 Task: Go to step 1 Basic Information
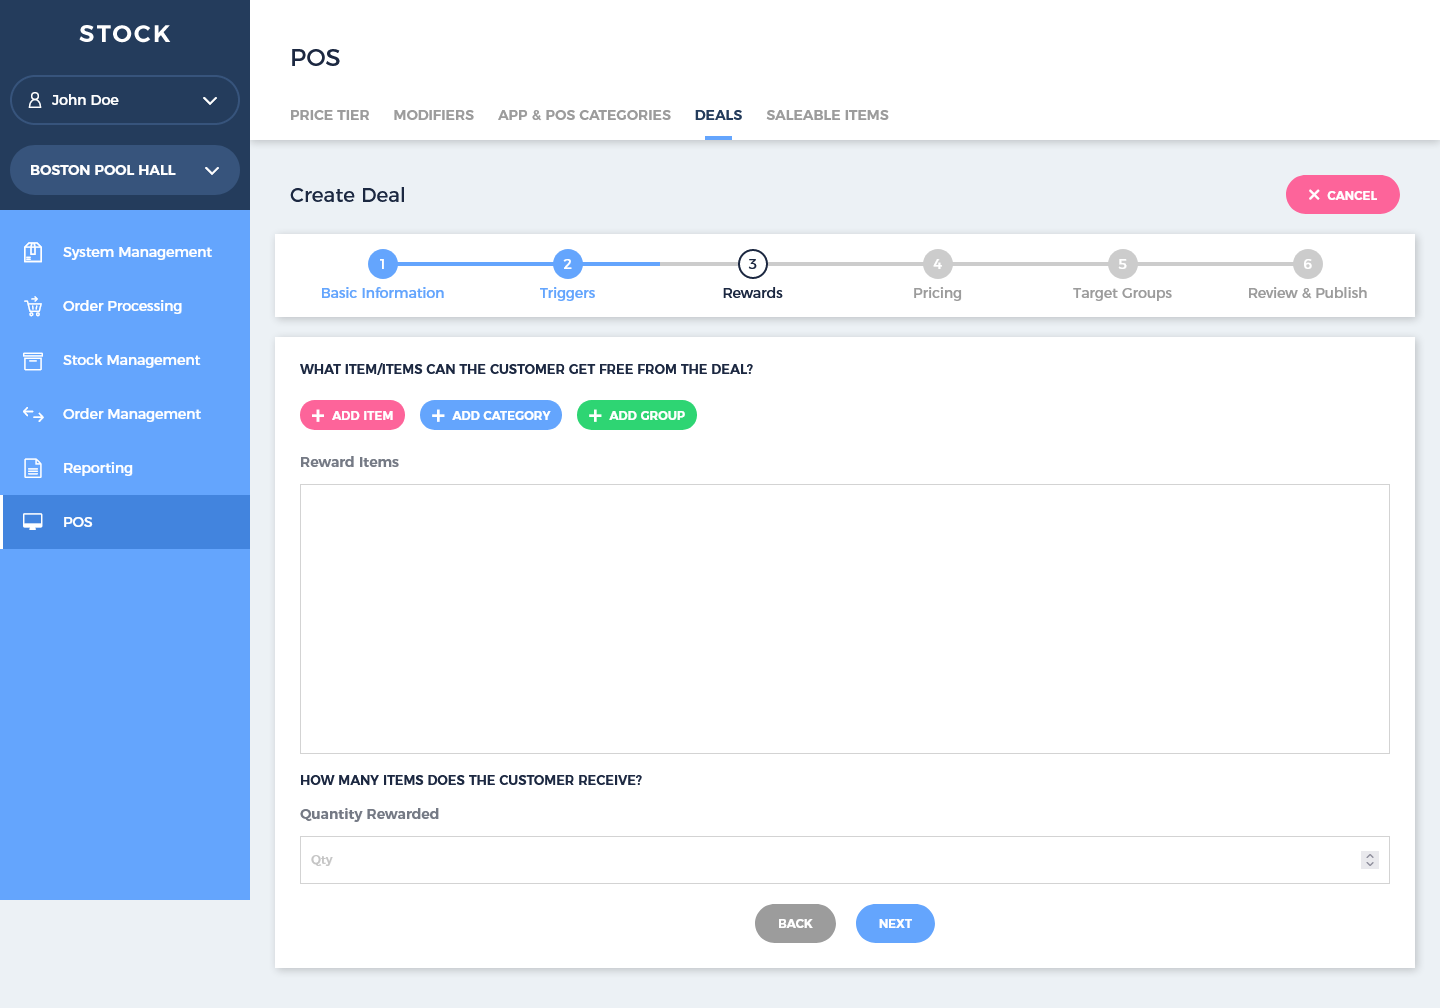(382, 264)
